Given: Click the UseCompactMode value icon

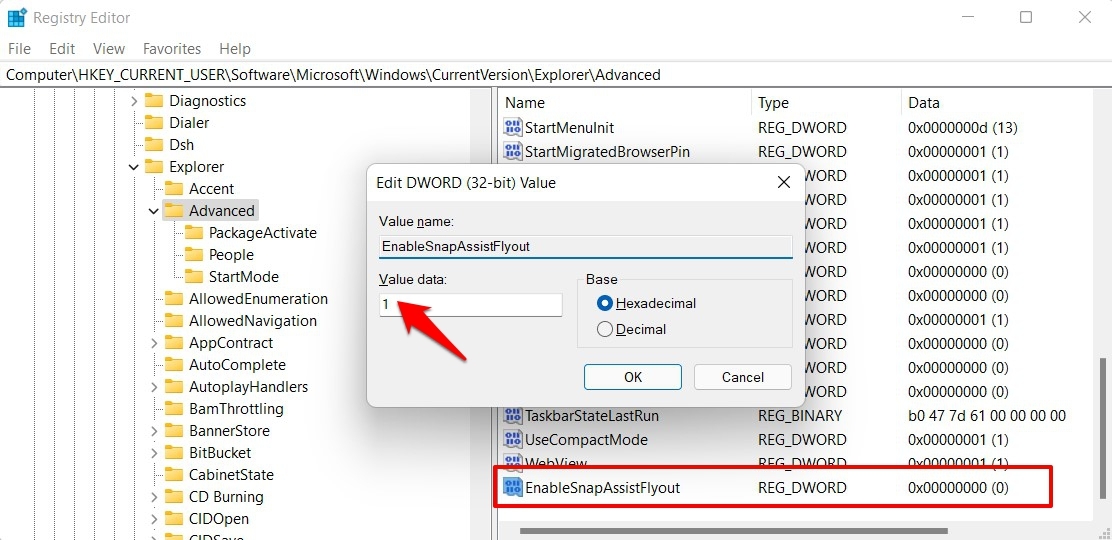Looking at the screenshot, I should click(512, 439).
